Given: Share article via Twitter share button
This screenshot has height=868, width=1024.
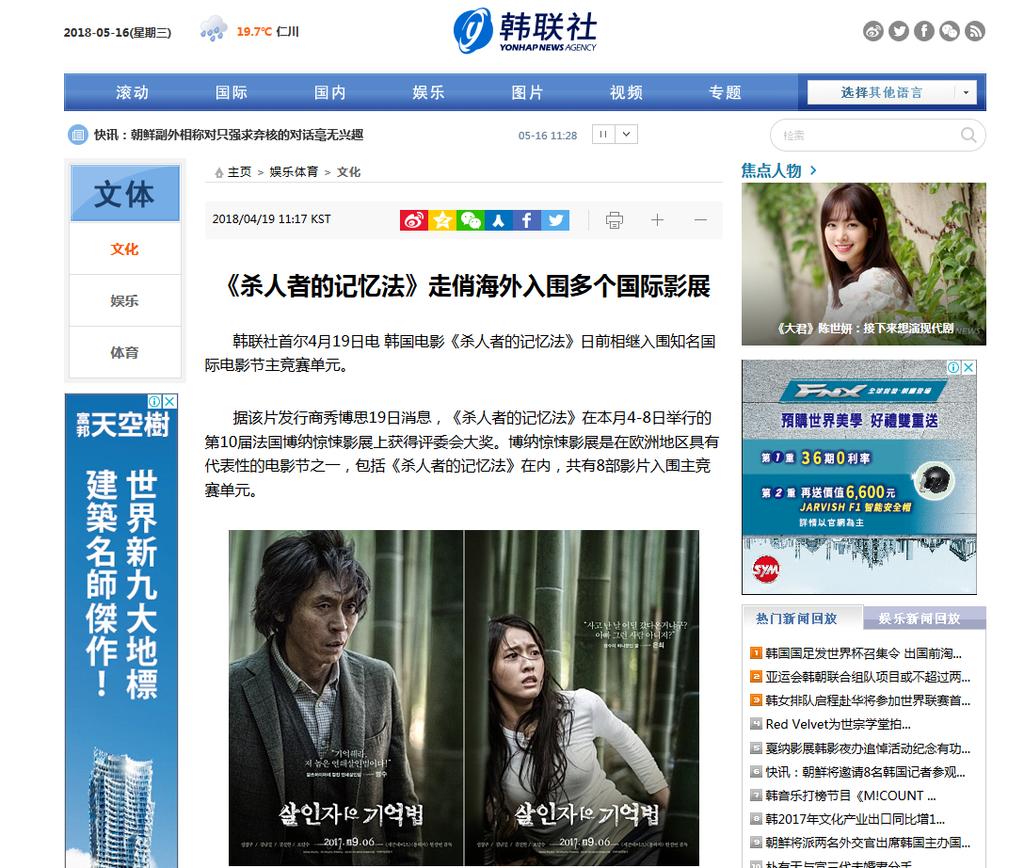Looking at the screenshot, I should (555, 220).
